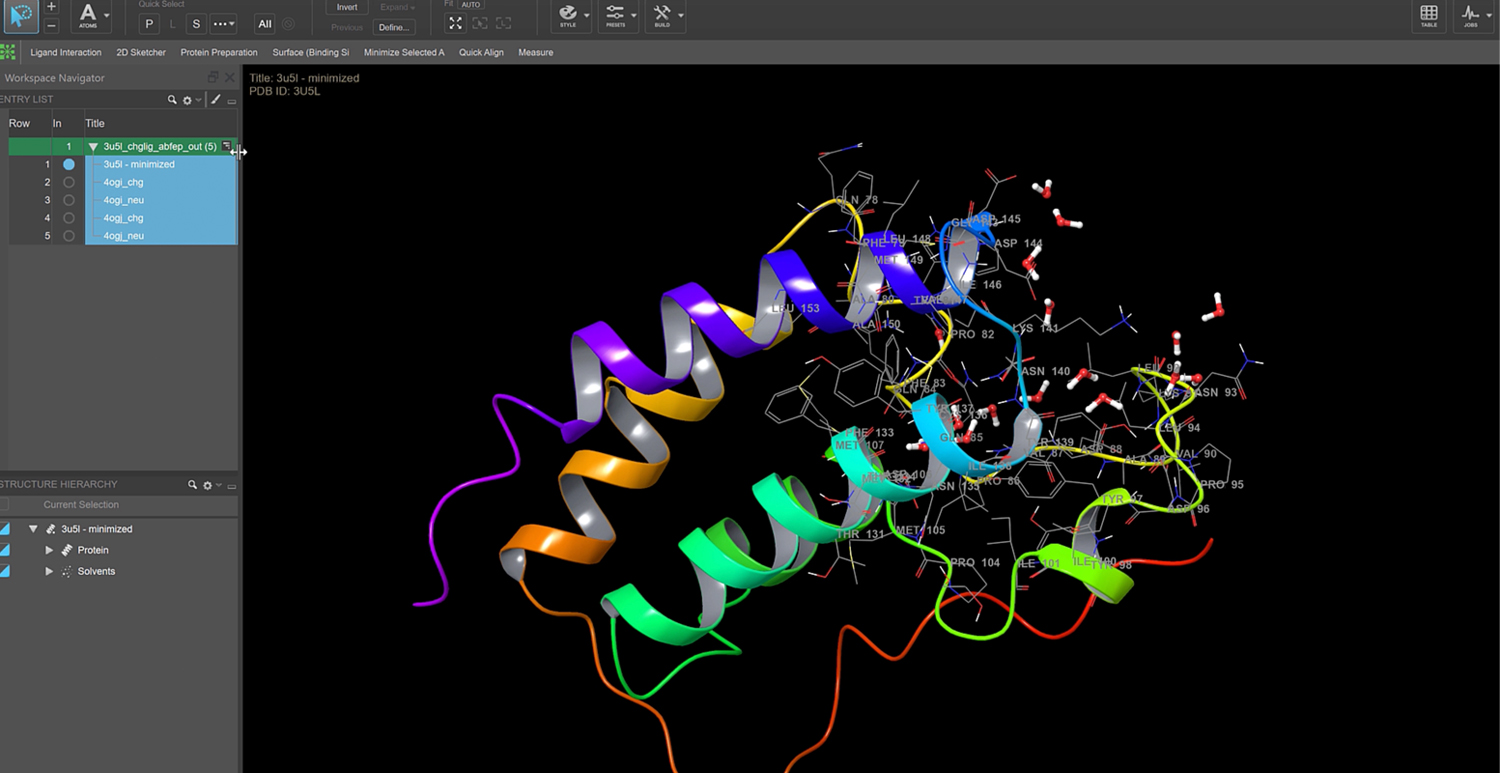Click the Define... selection button
Image resolution: width=1500 pixels, height=773 pixels.
tap(393, 27)
